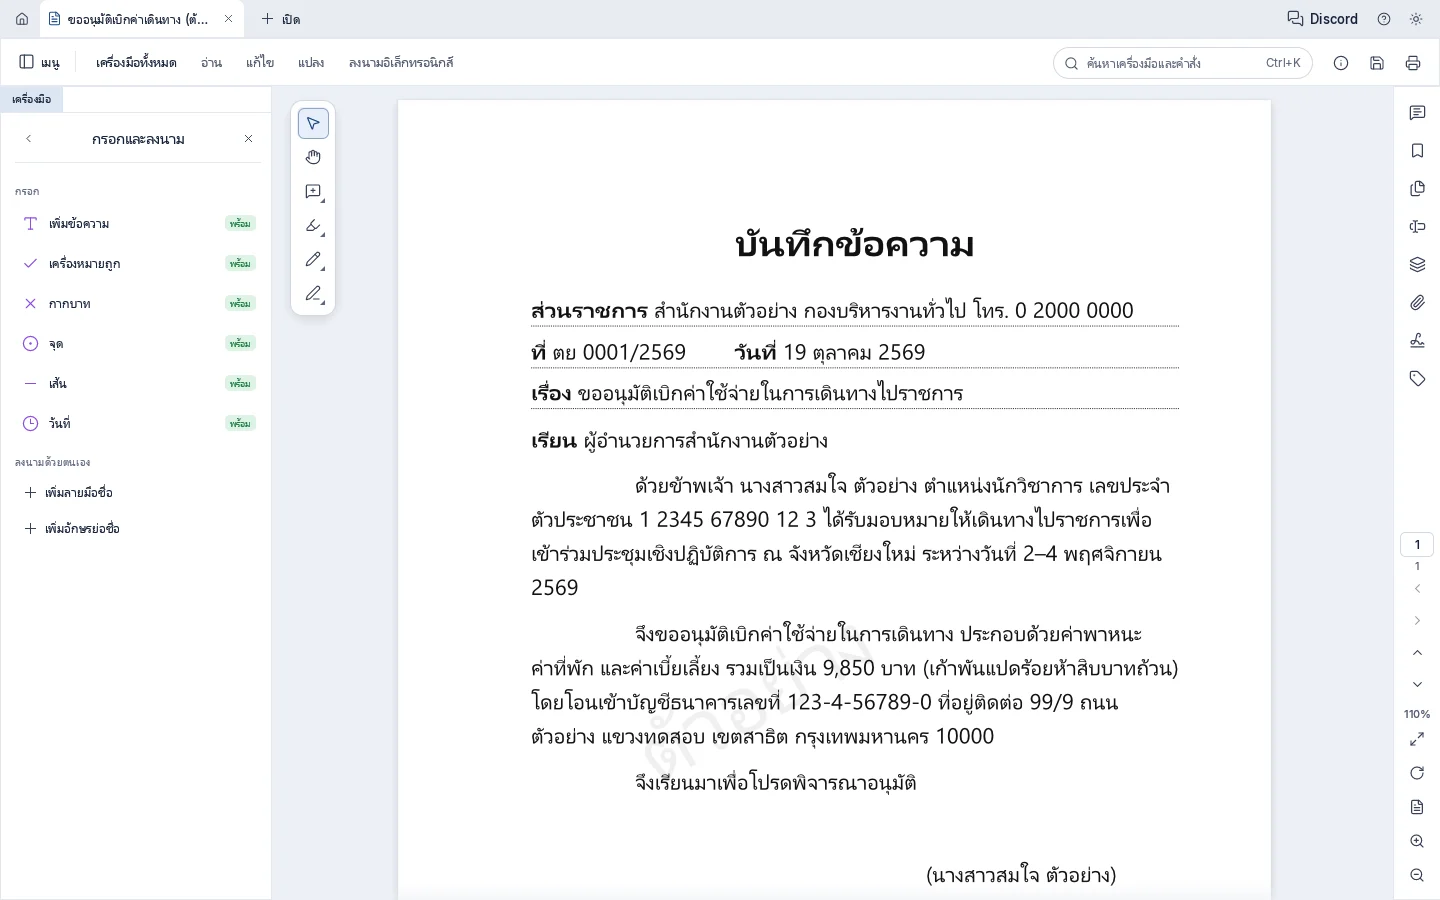
Task: Open the attachments paperclip panel
Action: coord(1417,303)
